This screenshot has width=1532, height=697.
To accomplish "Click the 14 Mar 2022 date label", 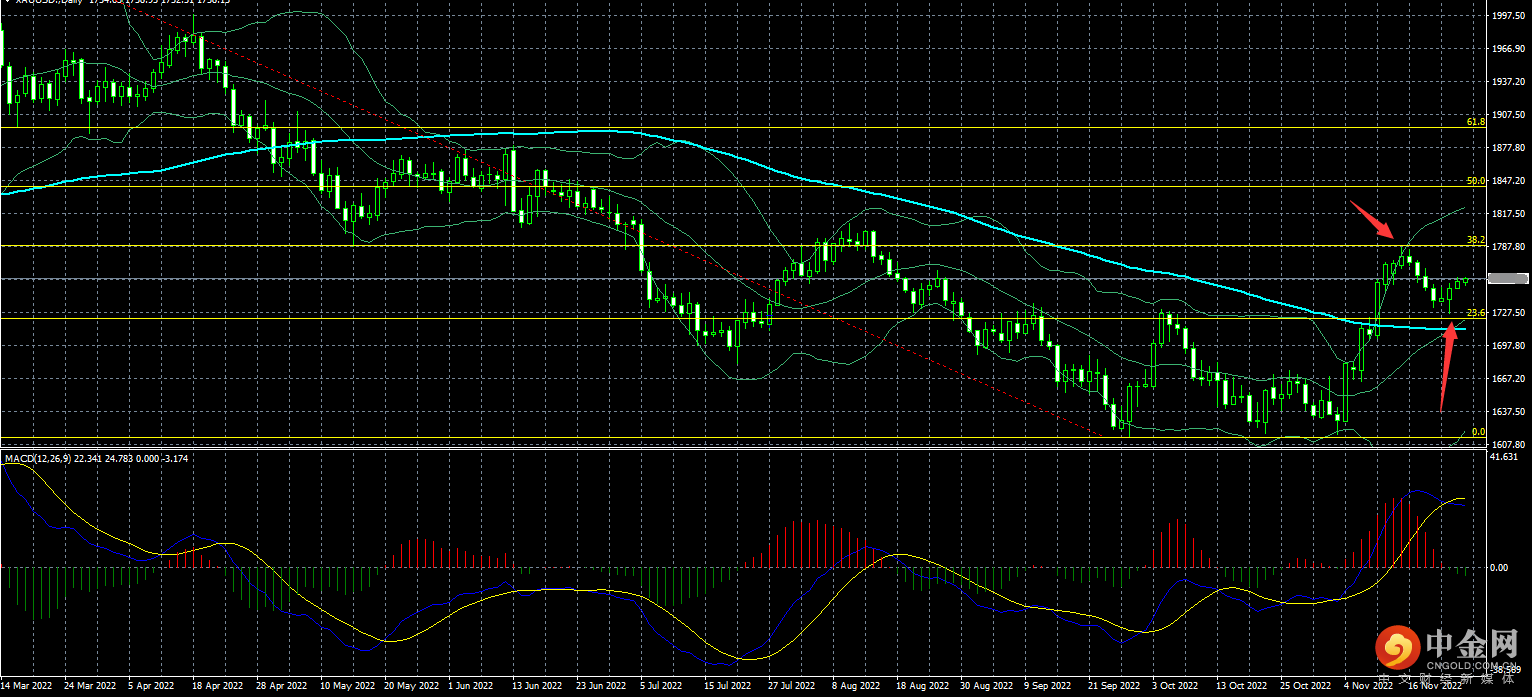I will 29,686.
